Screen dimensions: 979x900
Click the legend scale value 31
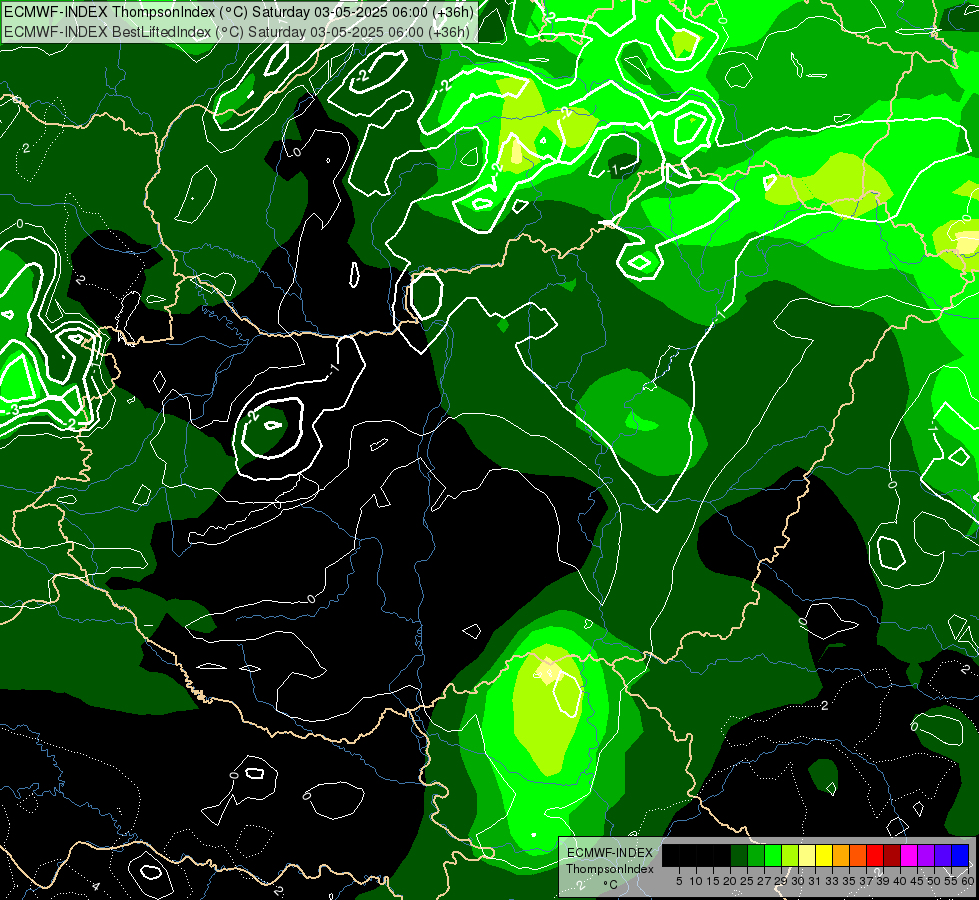pyautogui.click(x=815, y=881)
